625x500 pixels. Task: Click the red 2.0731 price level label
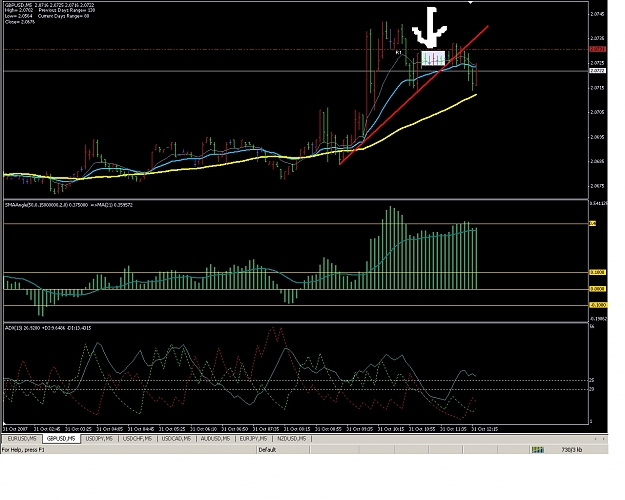coord(597,49)
